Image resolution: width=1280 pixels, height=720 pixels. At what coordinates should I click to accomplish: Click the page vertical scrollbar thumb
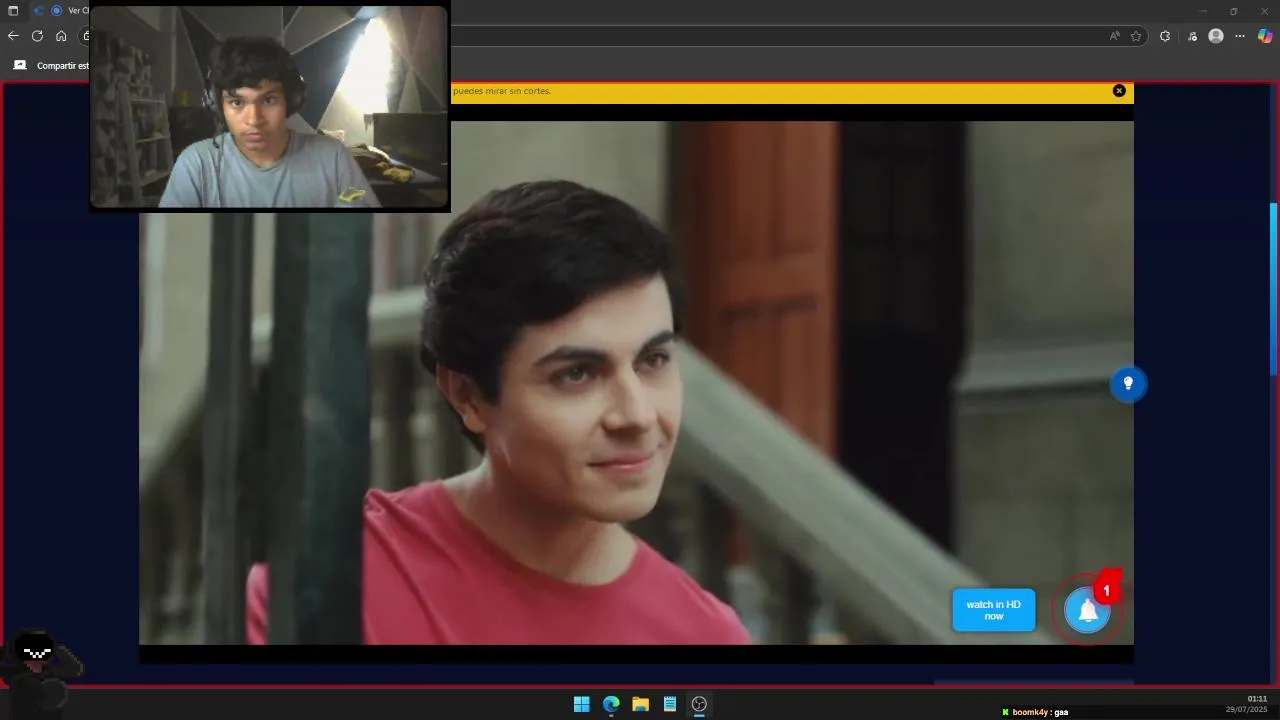[x=1273, y=289]
